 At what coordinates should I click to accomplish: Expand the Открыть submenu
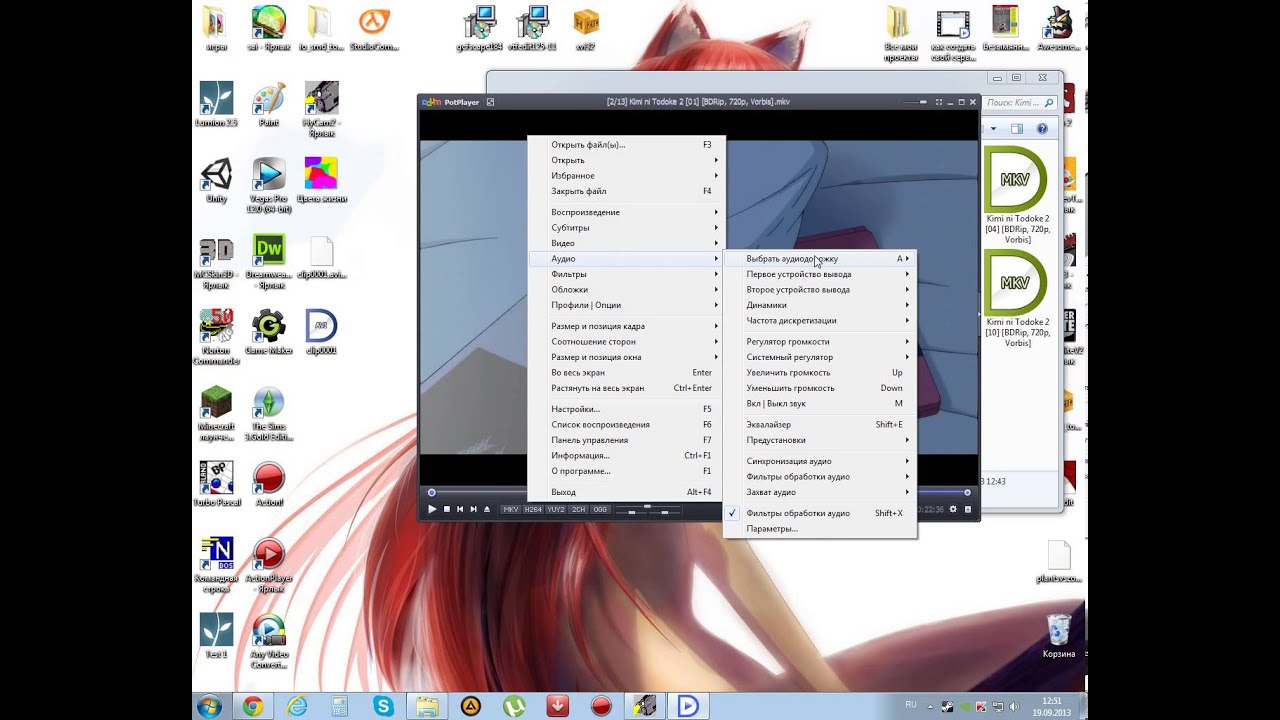pyautogui.click(x=626, y=160)
